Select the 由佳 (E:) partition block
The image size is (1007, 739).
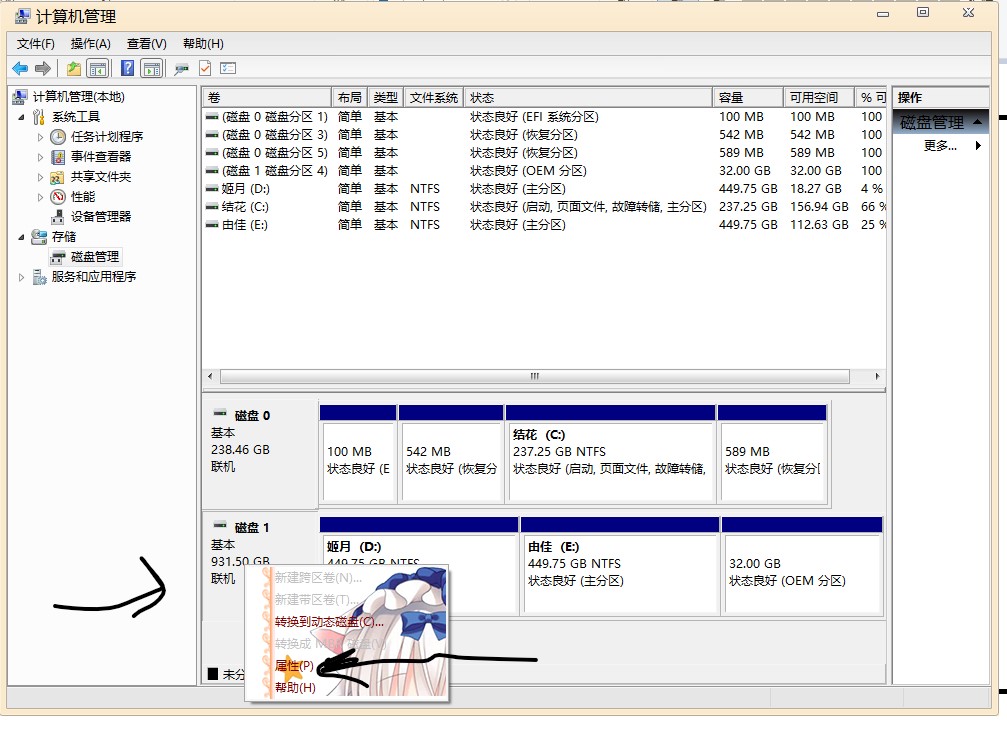pos(620,566)
